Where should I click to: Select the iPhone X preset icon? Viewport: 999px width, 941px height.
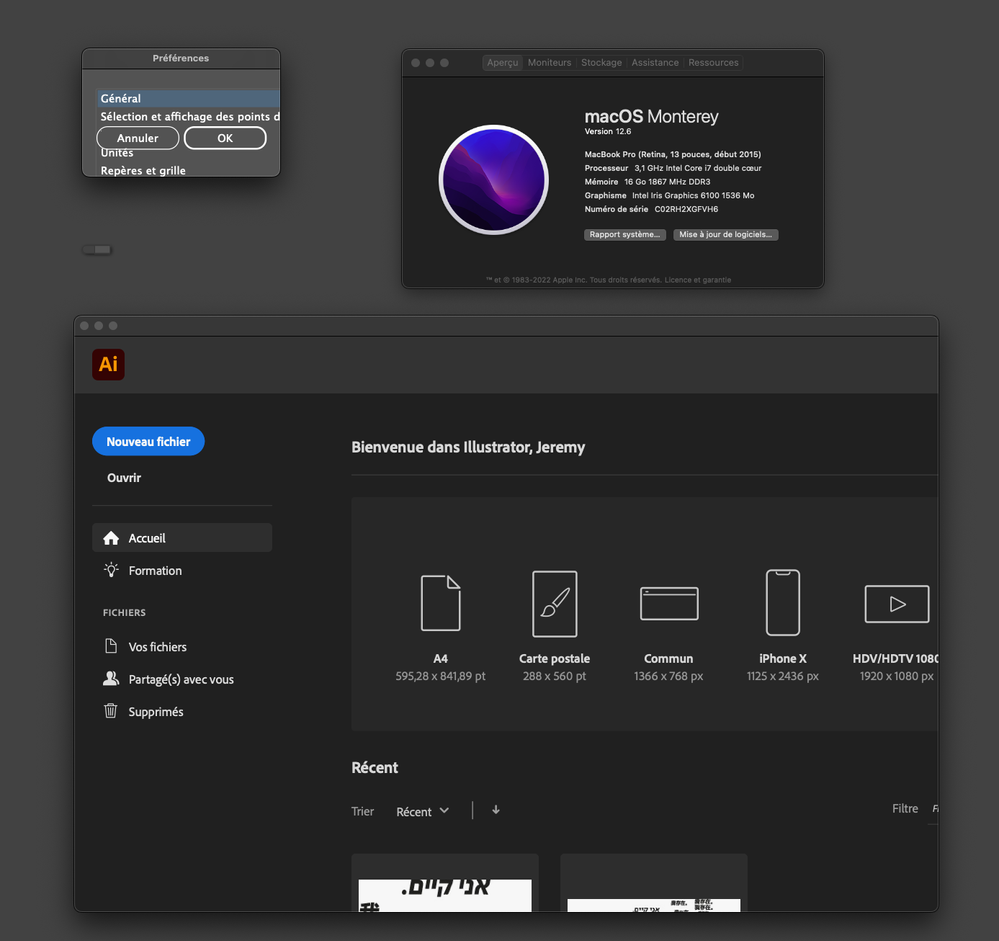(x=782, y=603)
